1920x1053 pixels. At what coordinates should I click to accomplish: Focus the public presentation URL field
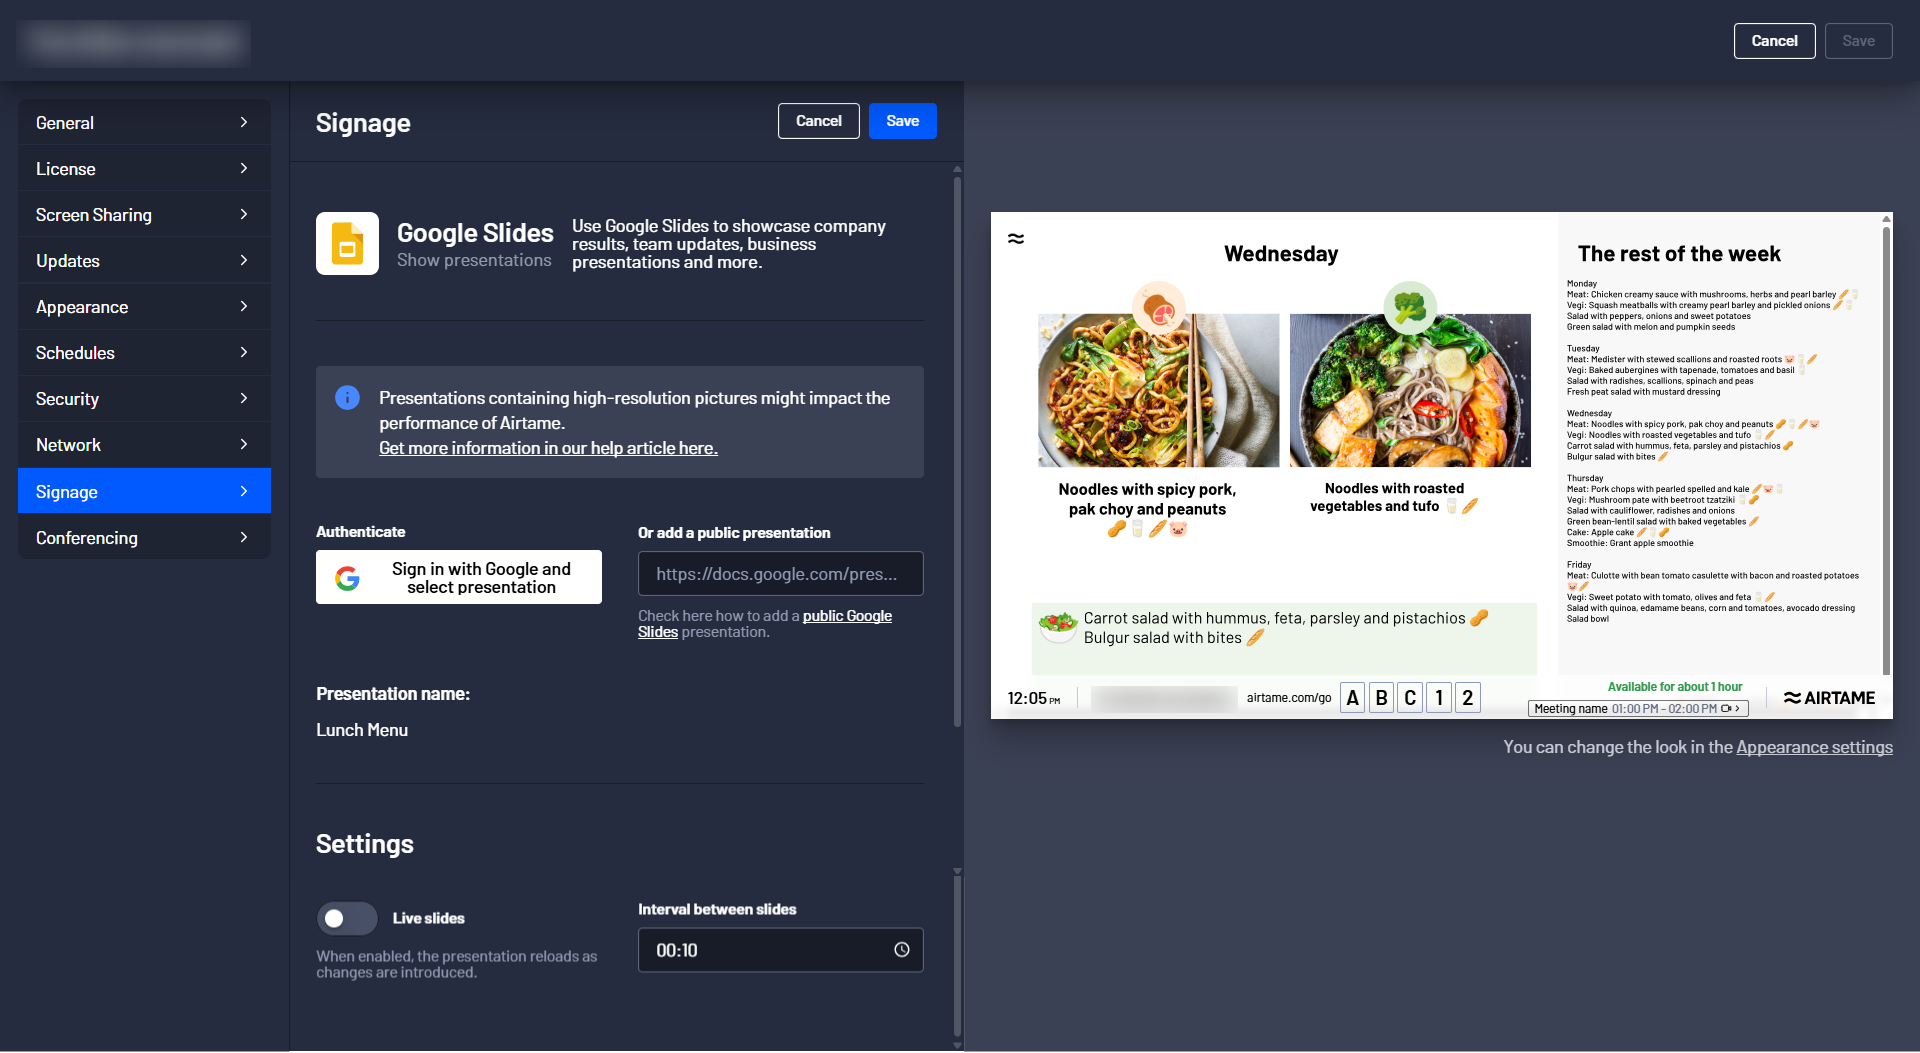point(780,574)
